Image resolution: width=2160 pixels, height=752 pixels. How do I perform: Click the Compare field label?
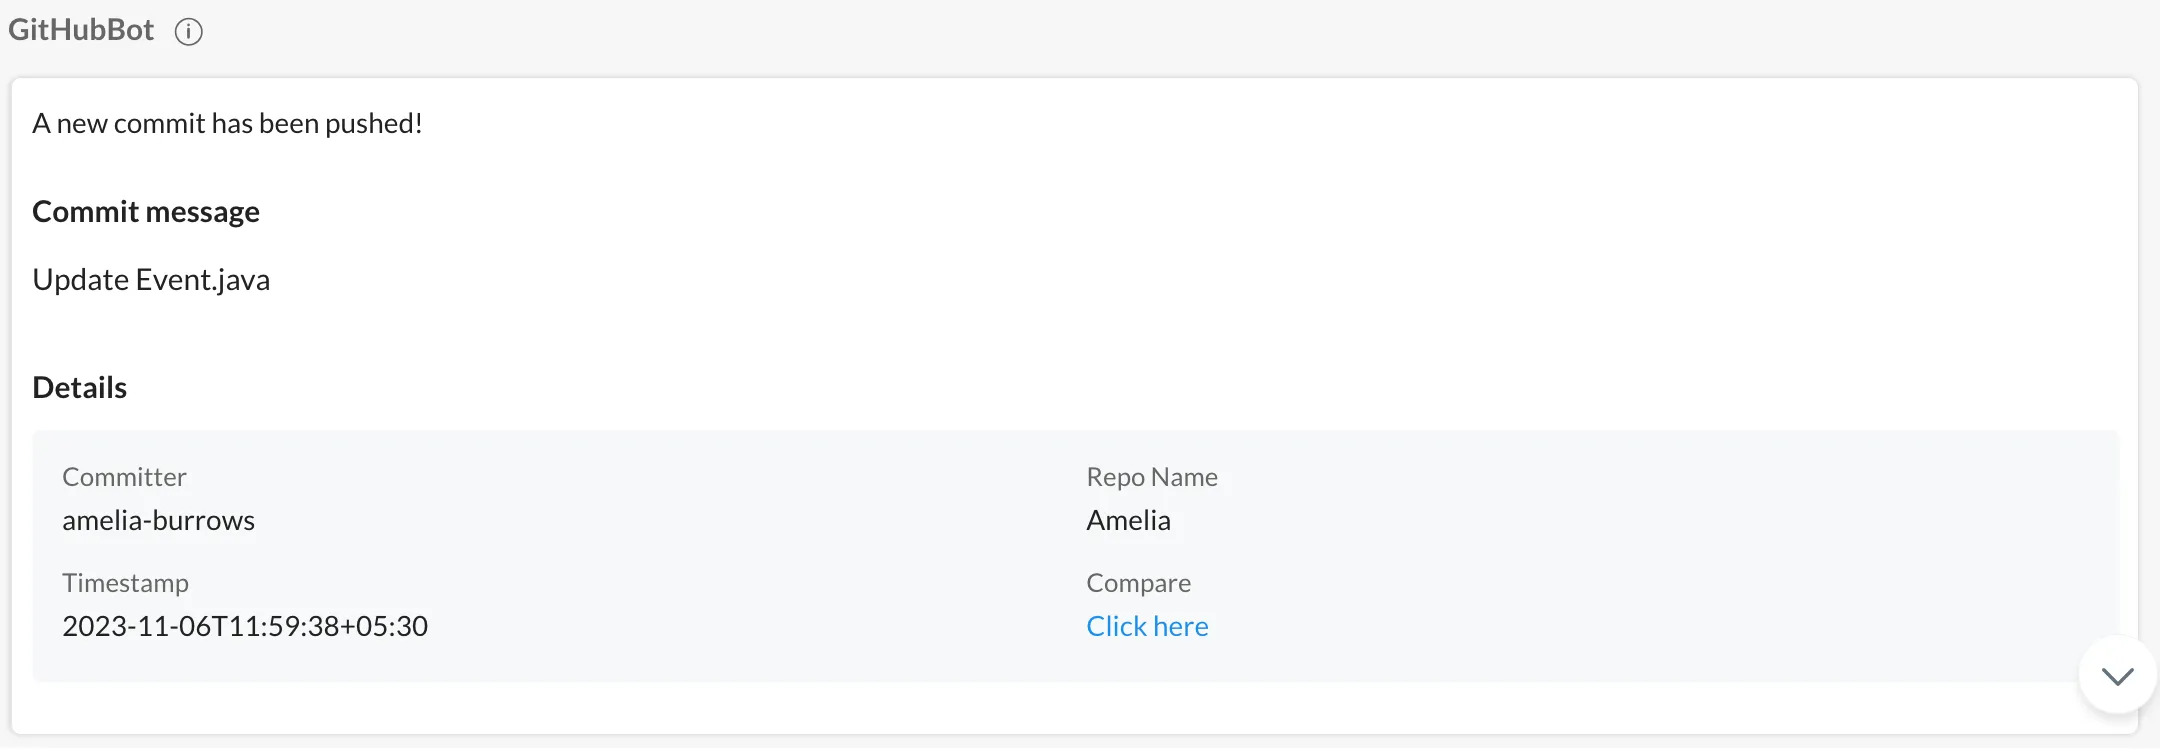[x=1138, y=583]
